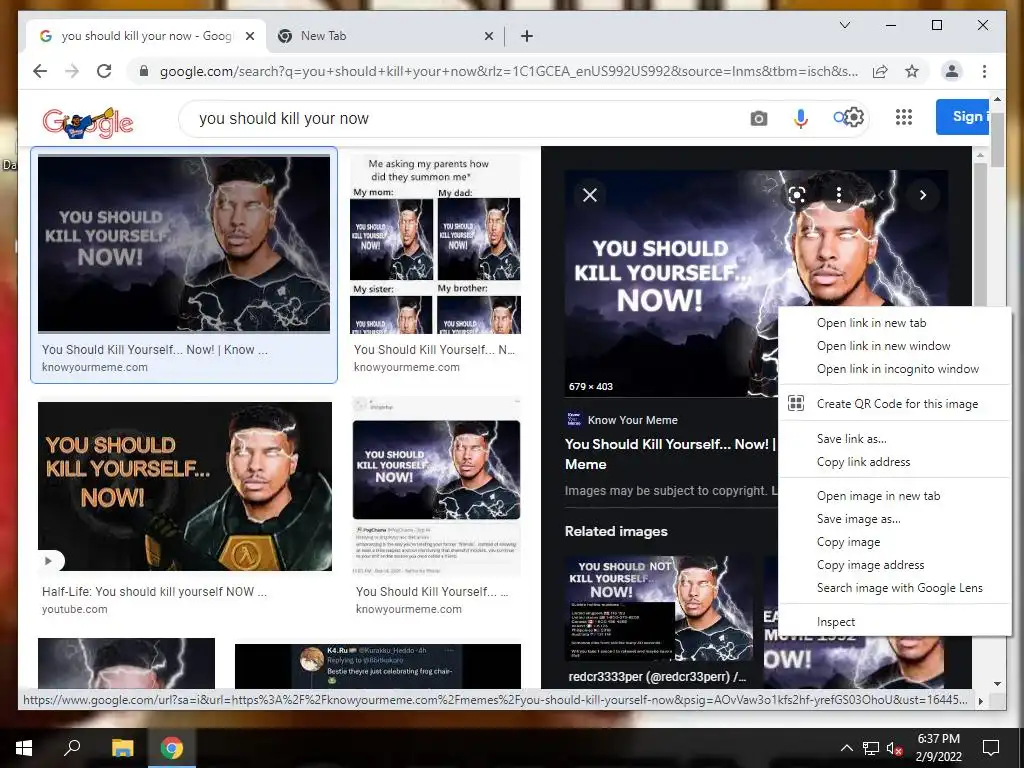Image resolution: width=1024 pixels, height=768 pixels.
Task: Start voice search with microphone
Action: click(x=801, y=118)
